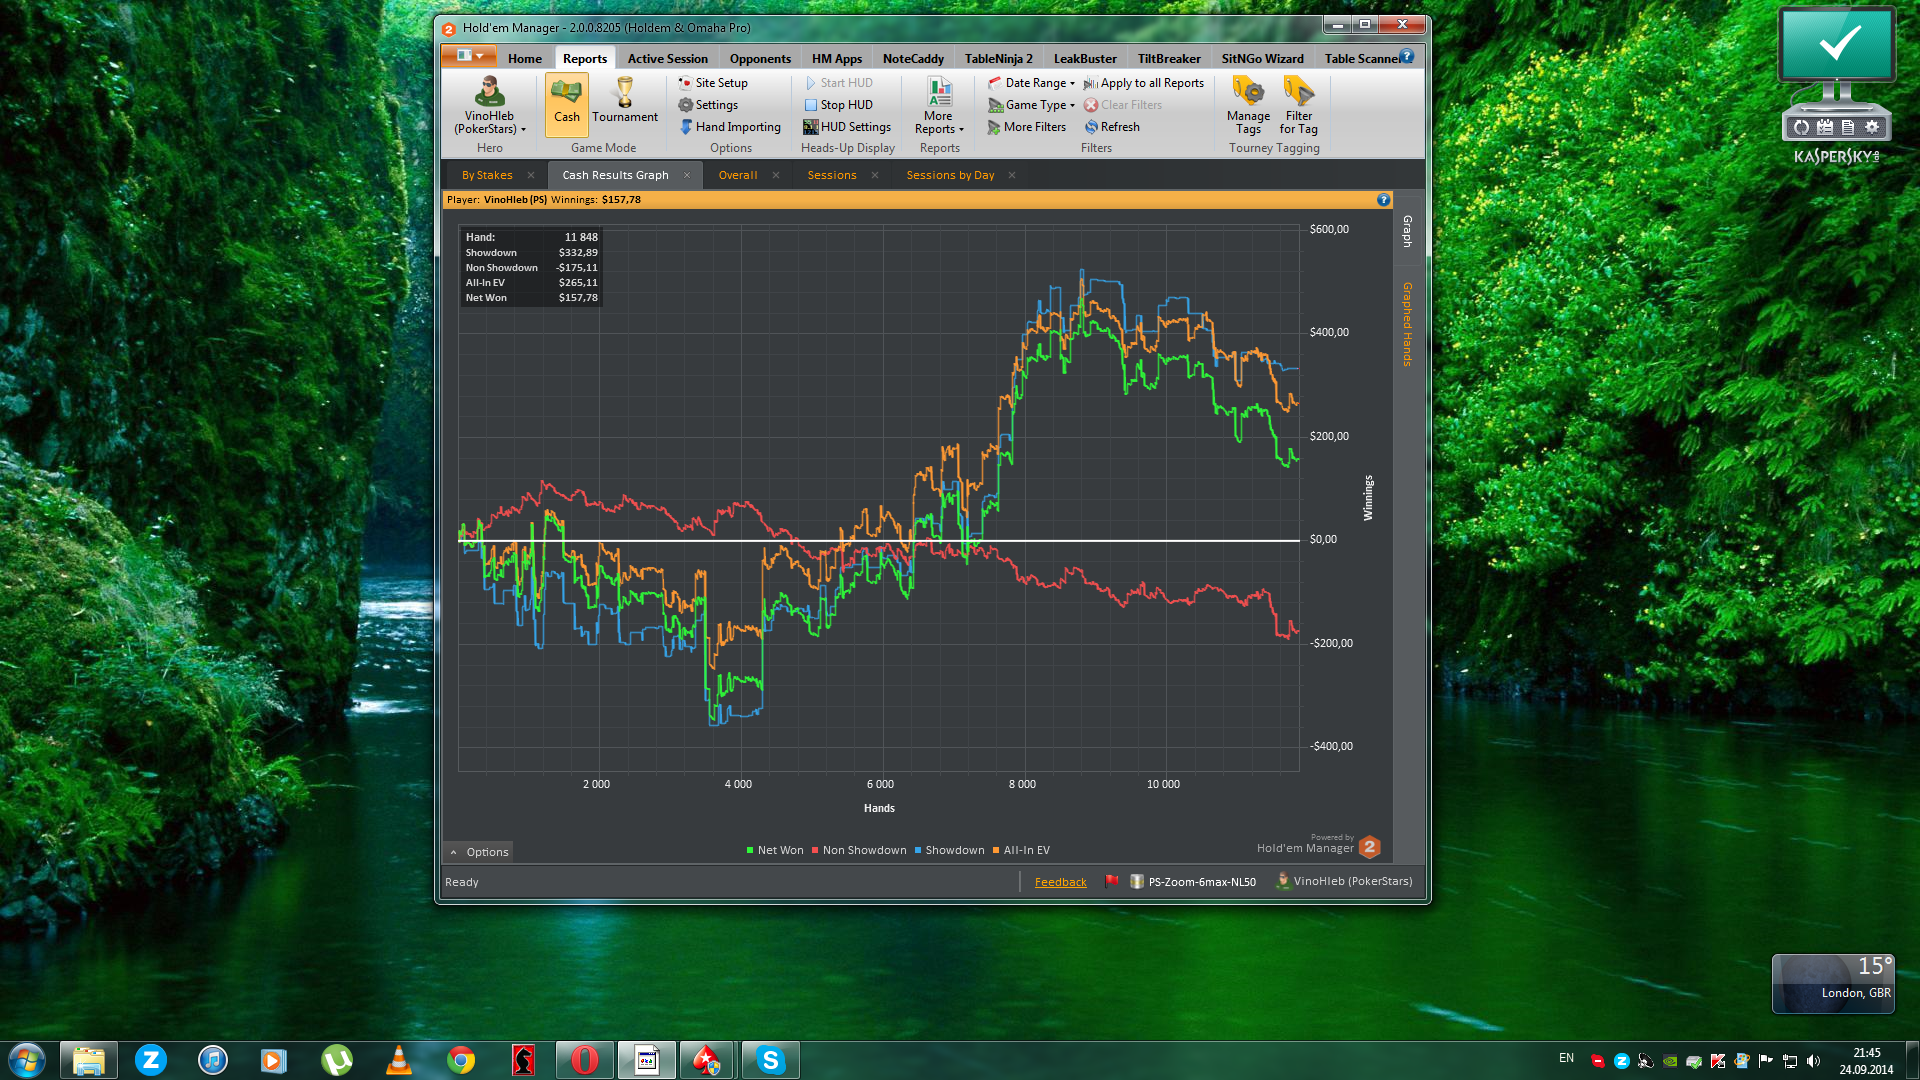Click Start HUD
The width and height of the screenshot is (1920, 1080).
[838, 83]
